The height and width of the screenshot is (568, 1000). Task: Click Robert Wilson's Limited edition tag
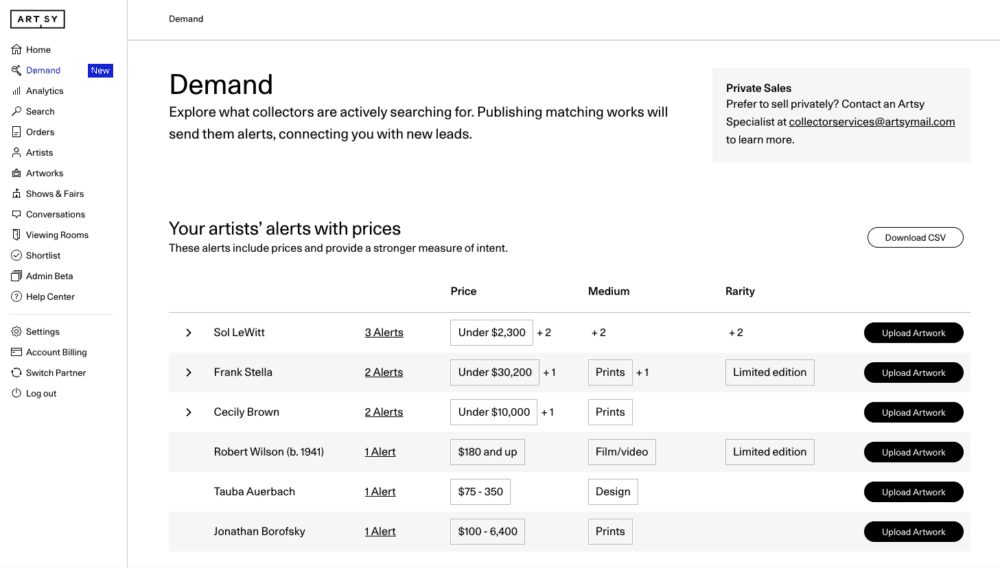click(x=770, y=452)
